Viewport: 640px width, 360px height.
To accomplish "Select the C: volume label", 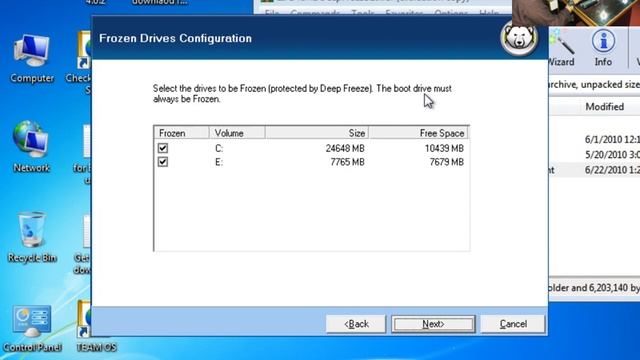I will [219, 148].
